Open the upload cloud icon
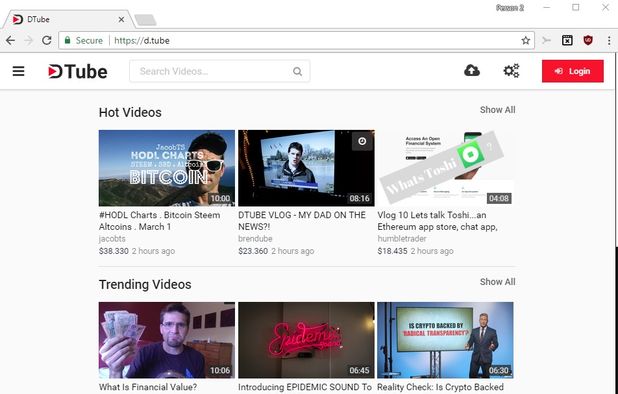 click(x=472, y=71)
